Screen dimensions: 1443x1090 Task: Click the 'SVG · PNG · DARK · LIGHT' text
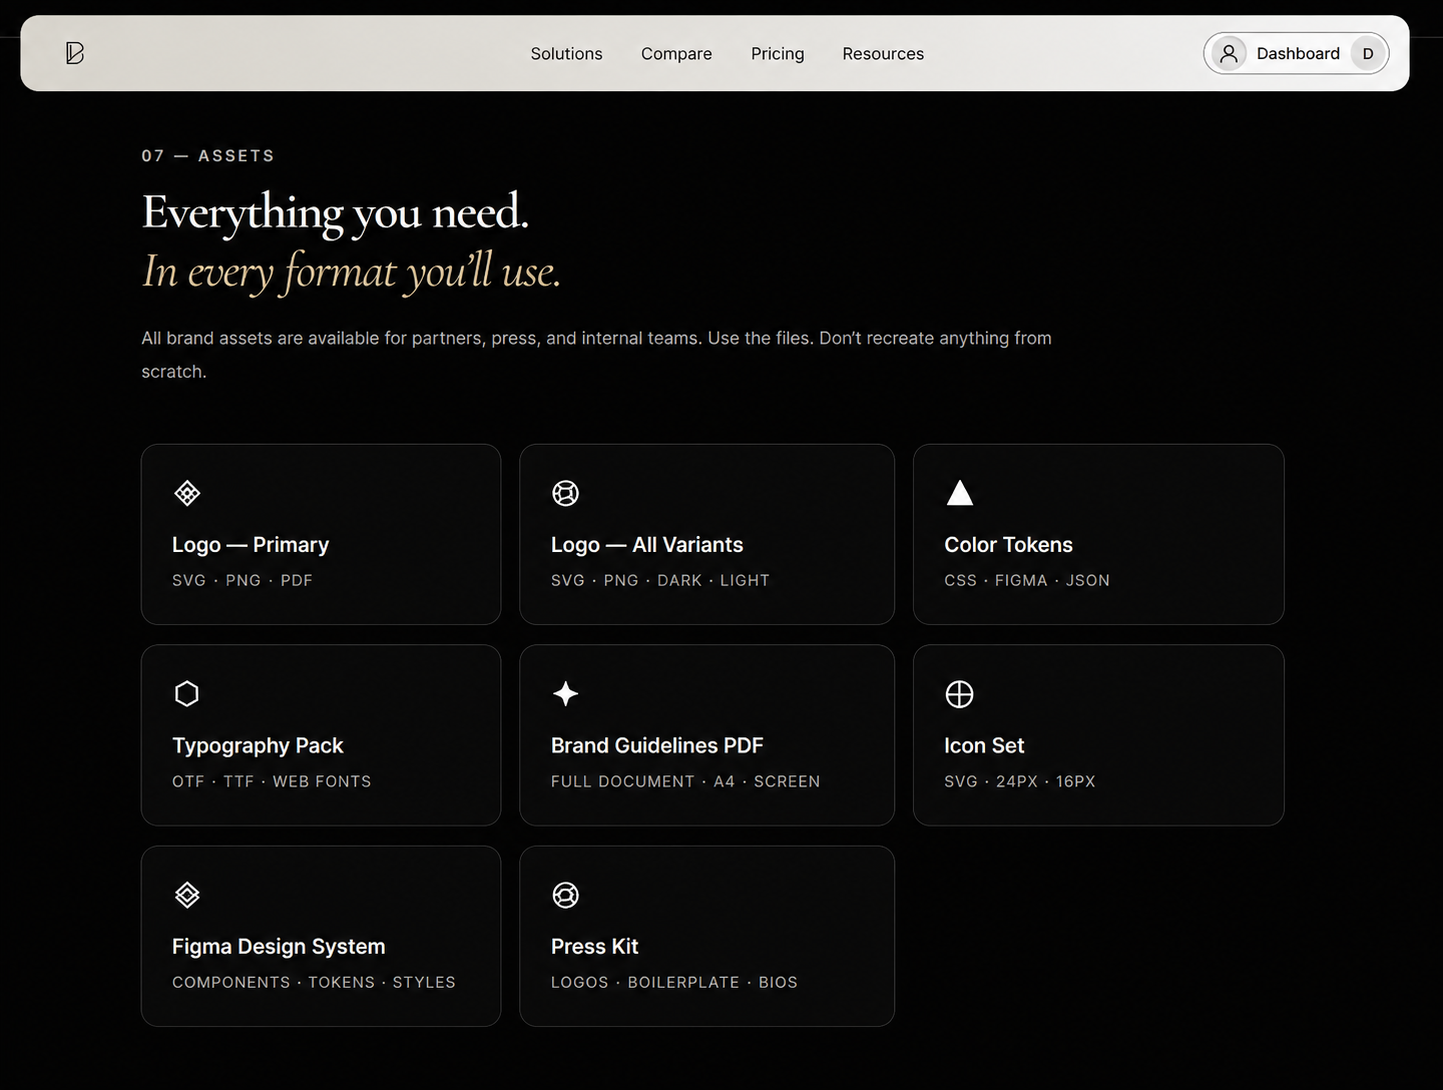click(x=660, y=581)
